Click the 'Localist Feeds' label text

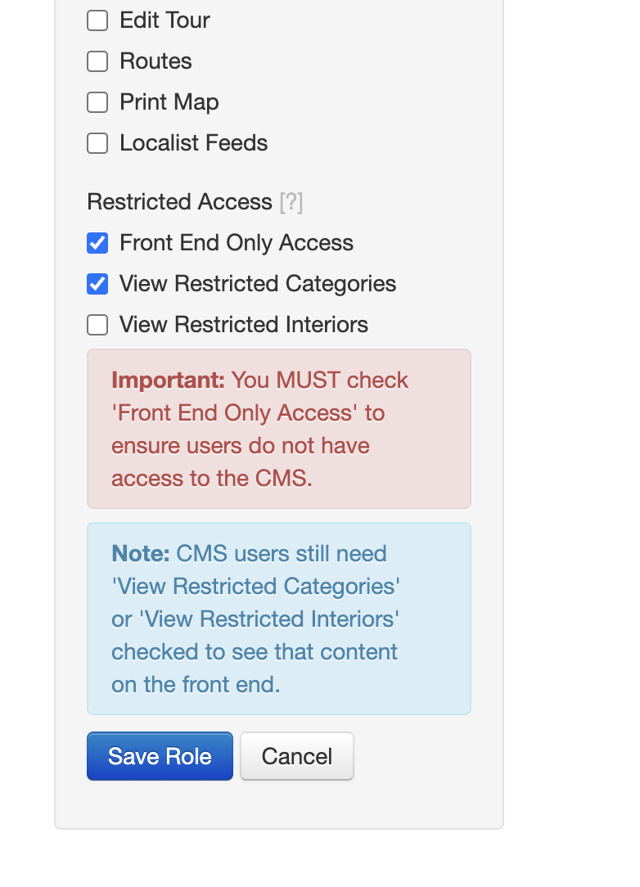(193, 143)
